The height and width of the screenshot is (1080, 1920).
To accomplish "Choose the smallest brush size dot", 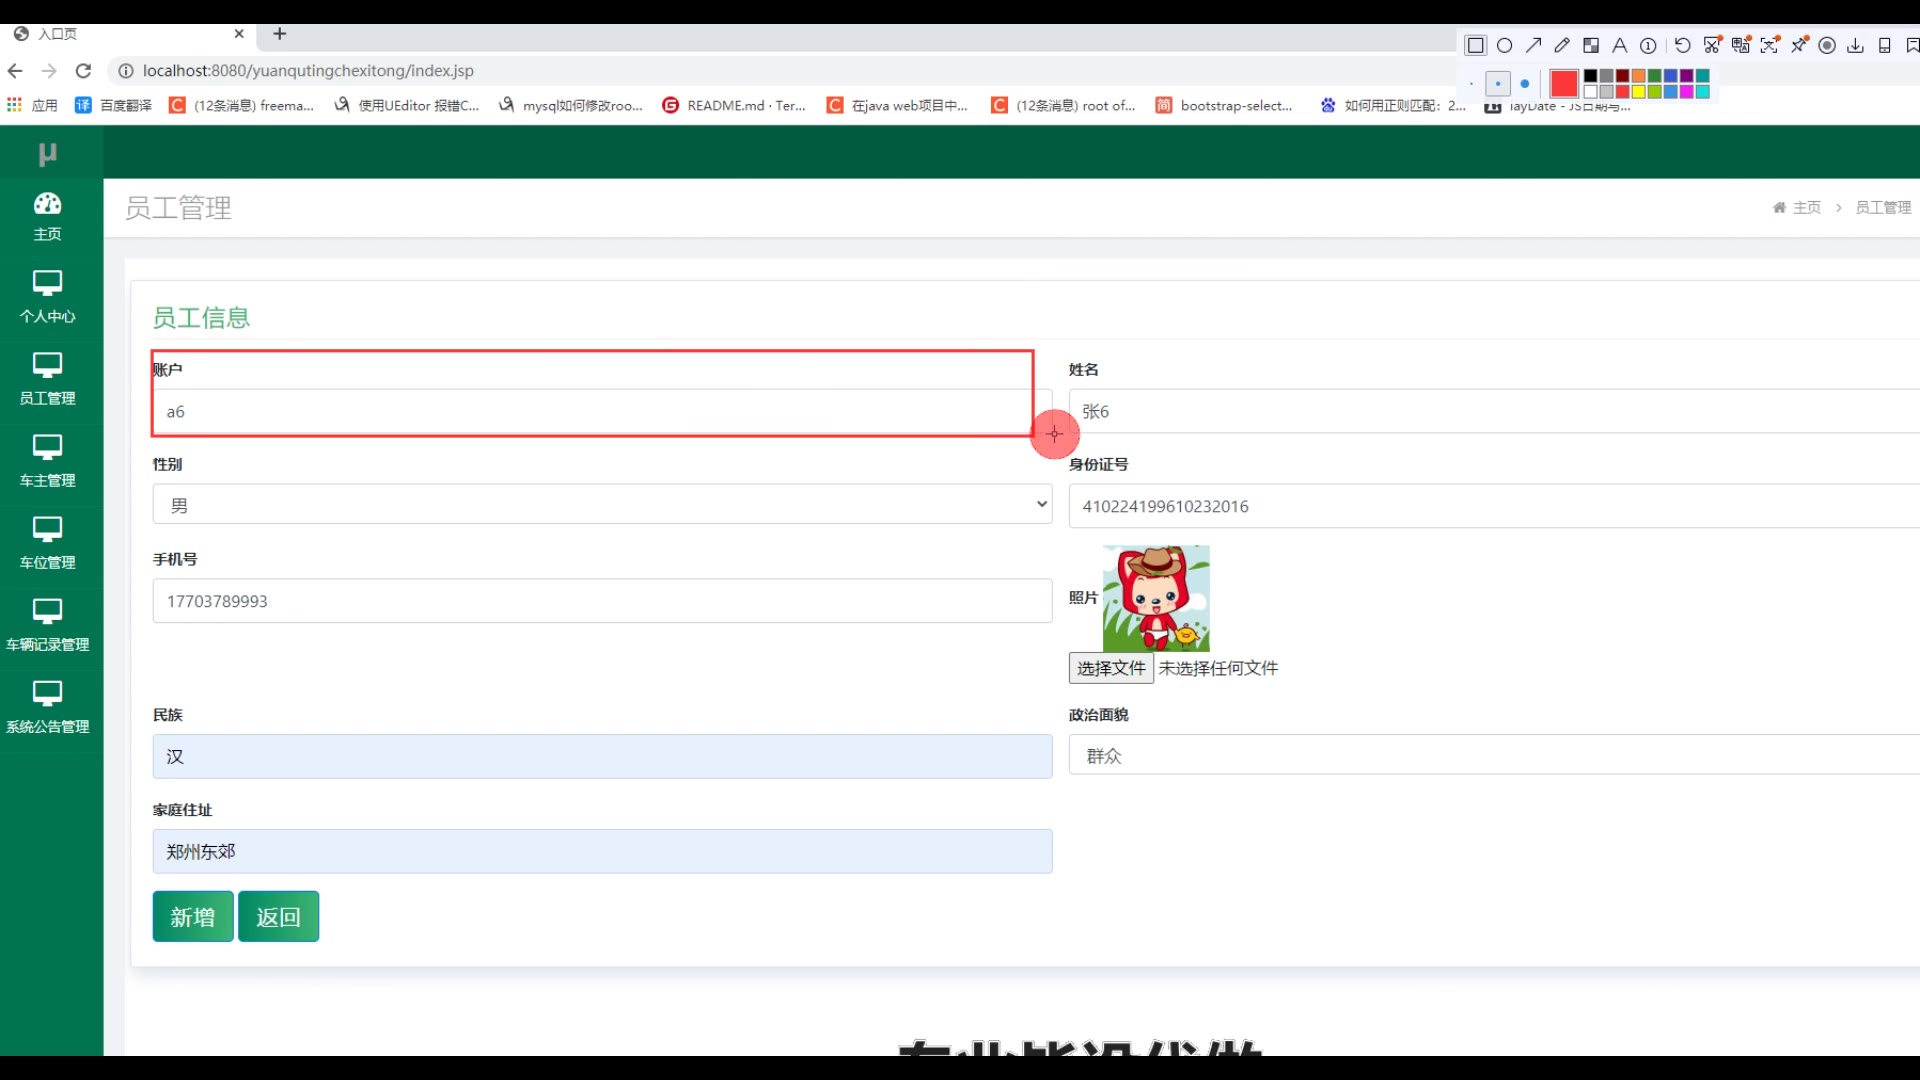I will pos(1471,84).
